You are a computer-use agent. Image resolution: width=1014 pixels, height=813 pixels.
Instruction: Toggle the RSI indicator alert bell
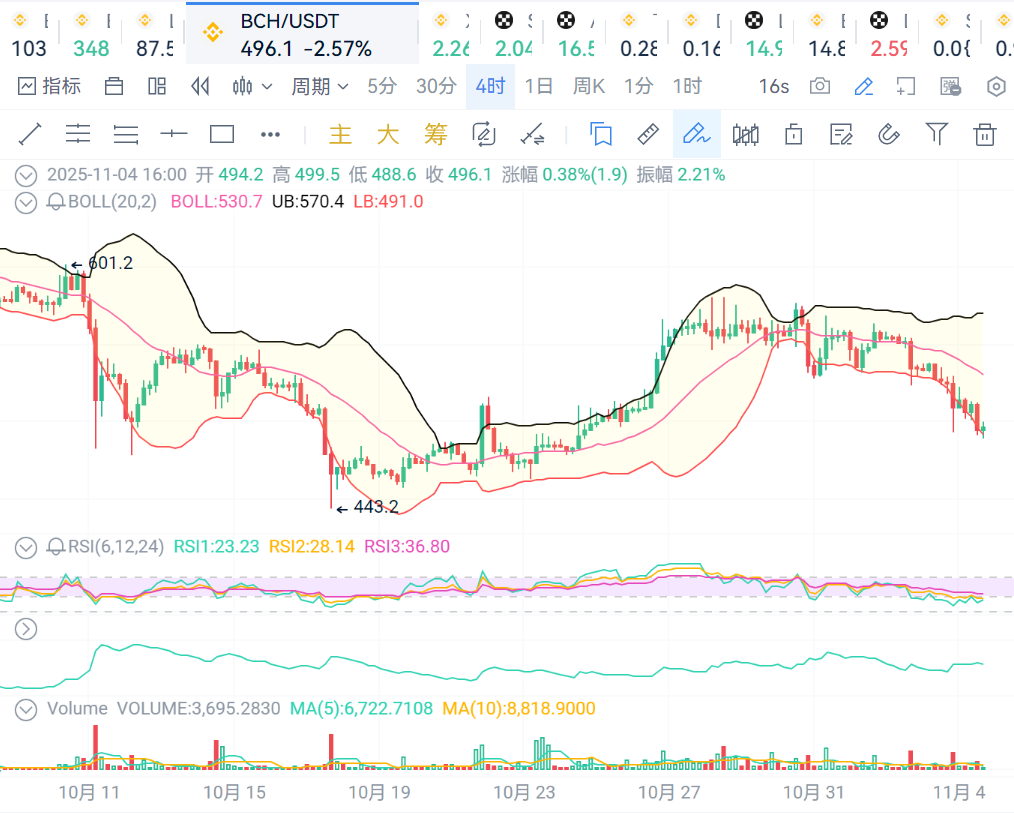coord(56,546)
